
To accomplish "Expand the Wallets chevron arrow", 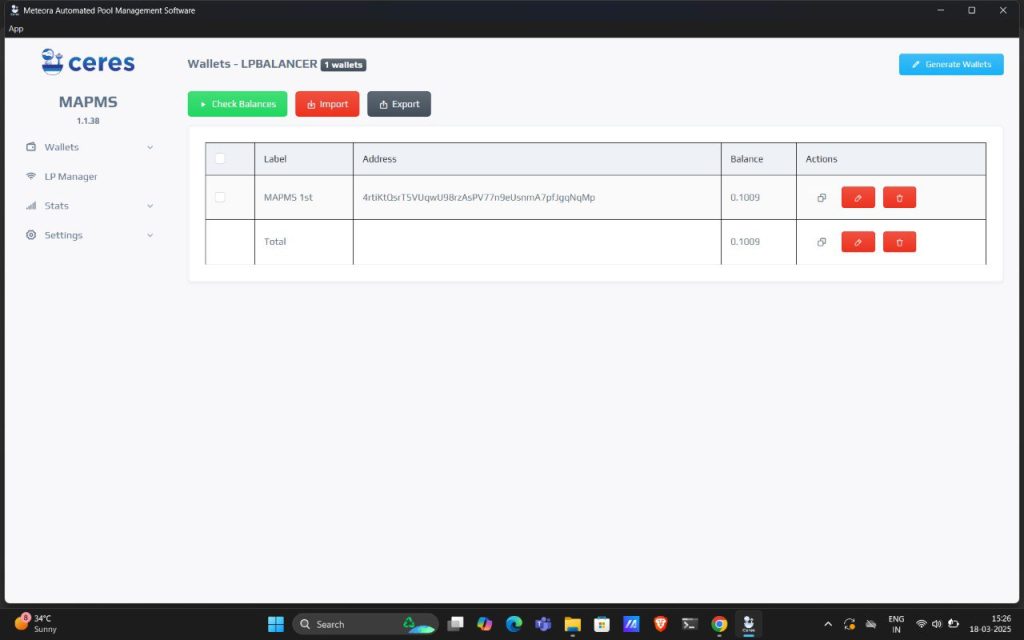I will pos(150,148).
